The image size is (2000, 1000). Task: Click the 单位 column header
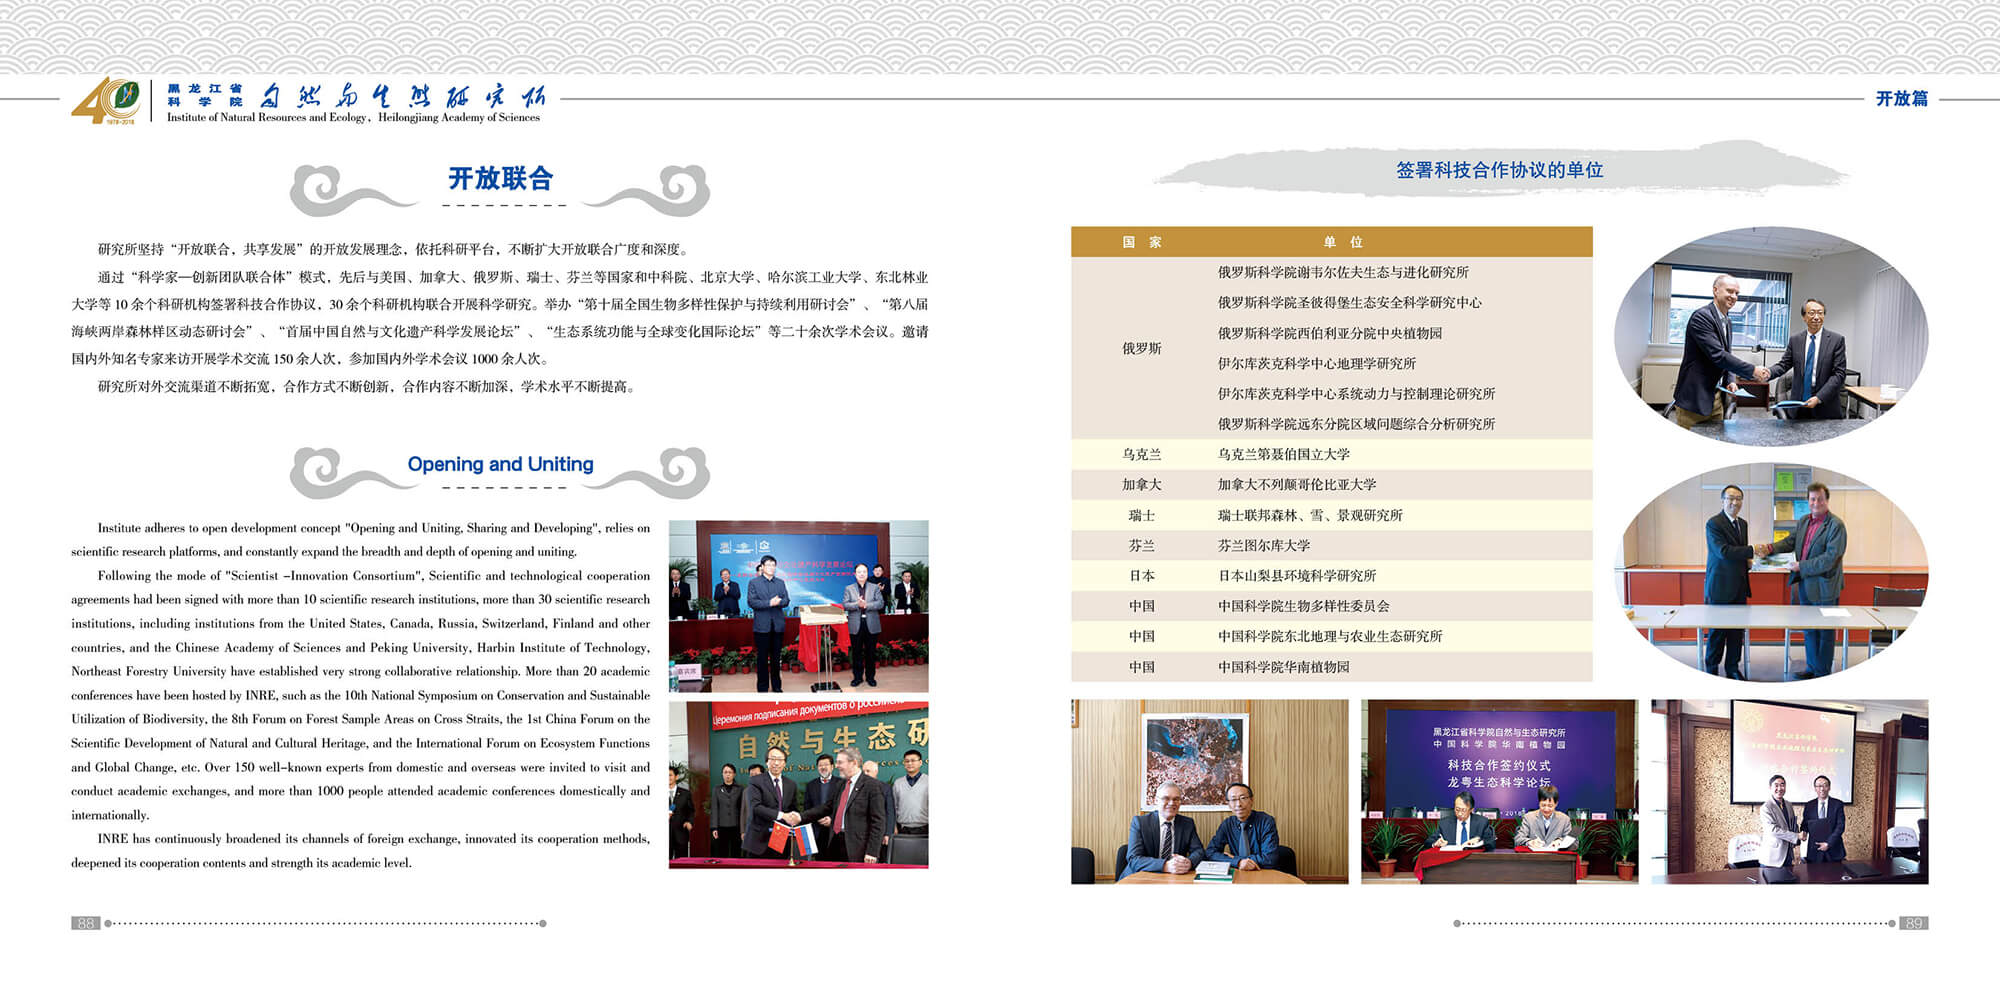(1343, 242)
